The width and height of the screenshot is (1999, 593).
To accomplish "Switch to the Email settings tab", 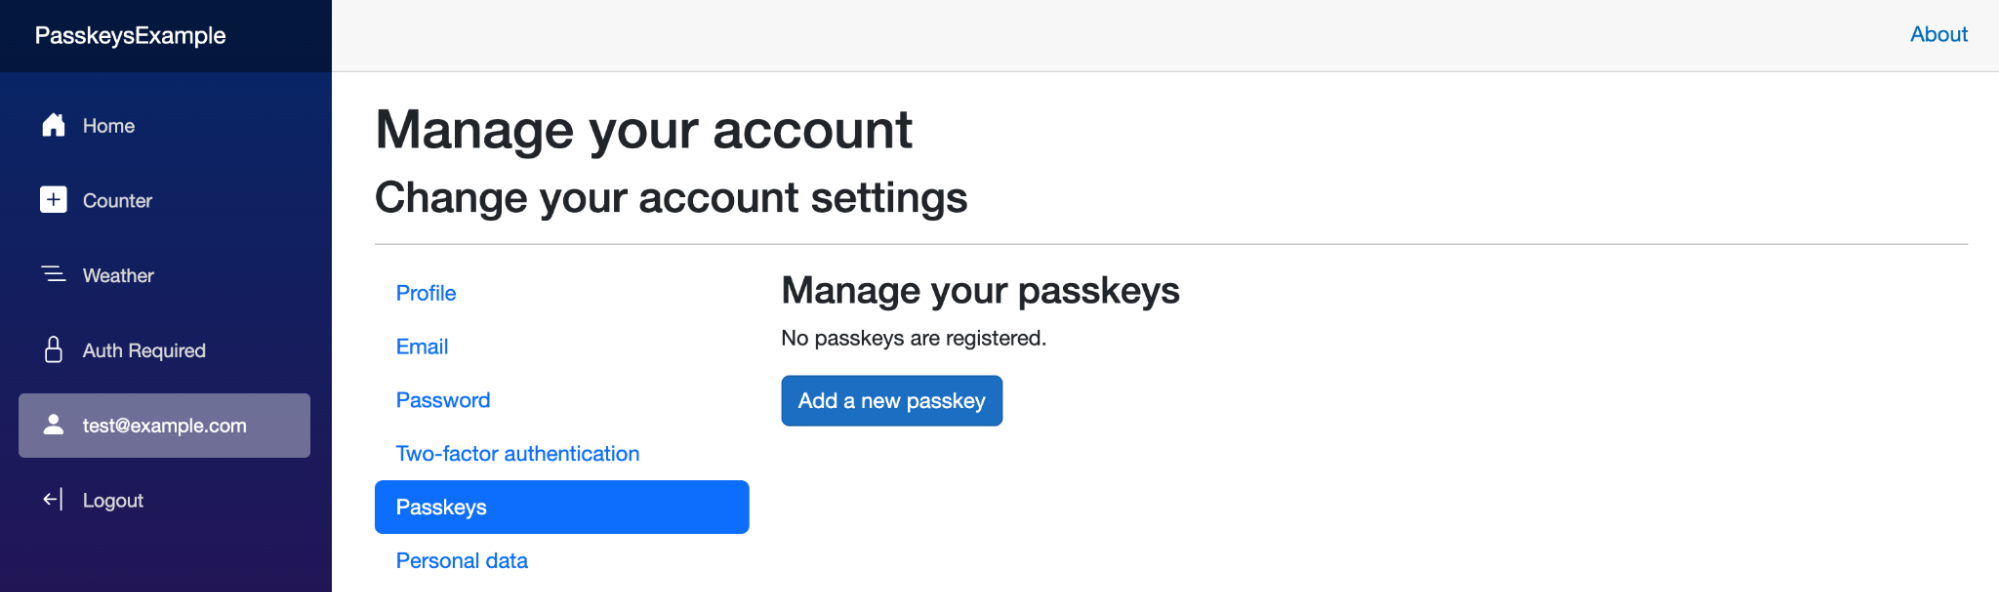I will [x=422, y=347].
